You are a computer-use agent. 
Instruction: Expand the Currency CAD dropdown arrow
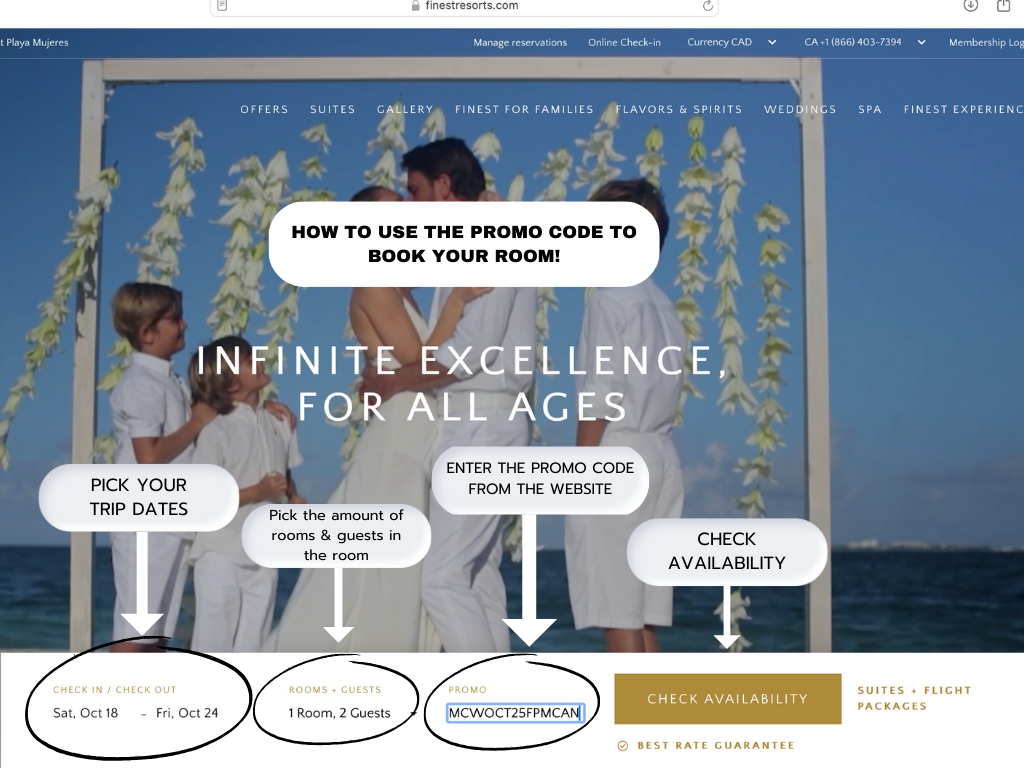(772, 42)
